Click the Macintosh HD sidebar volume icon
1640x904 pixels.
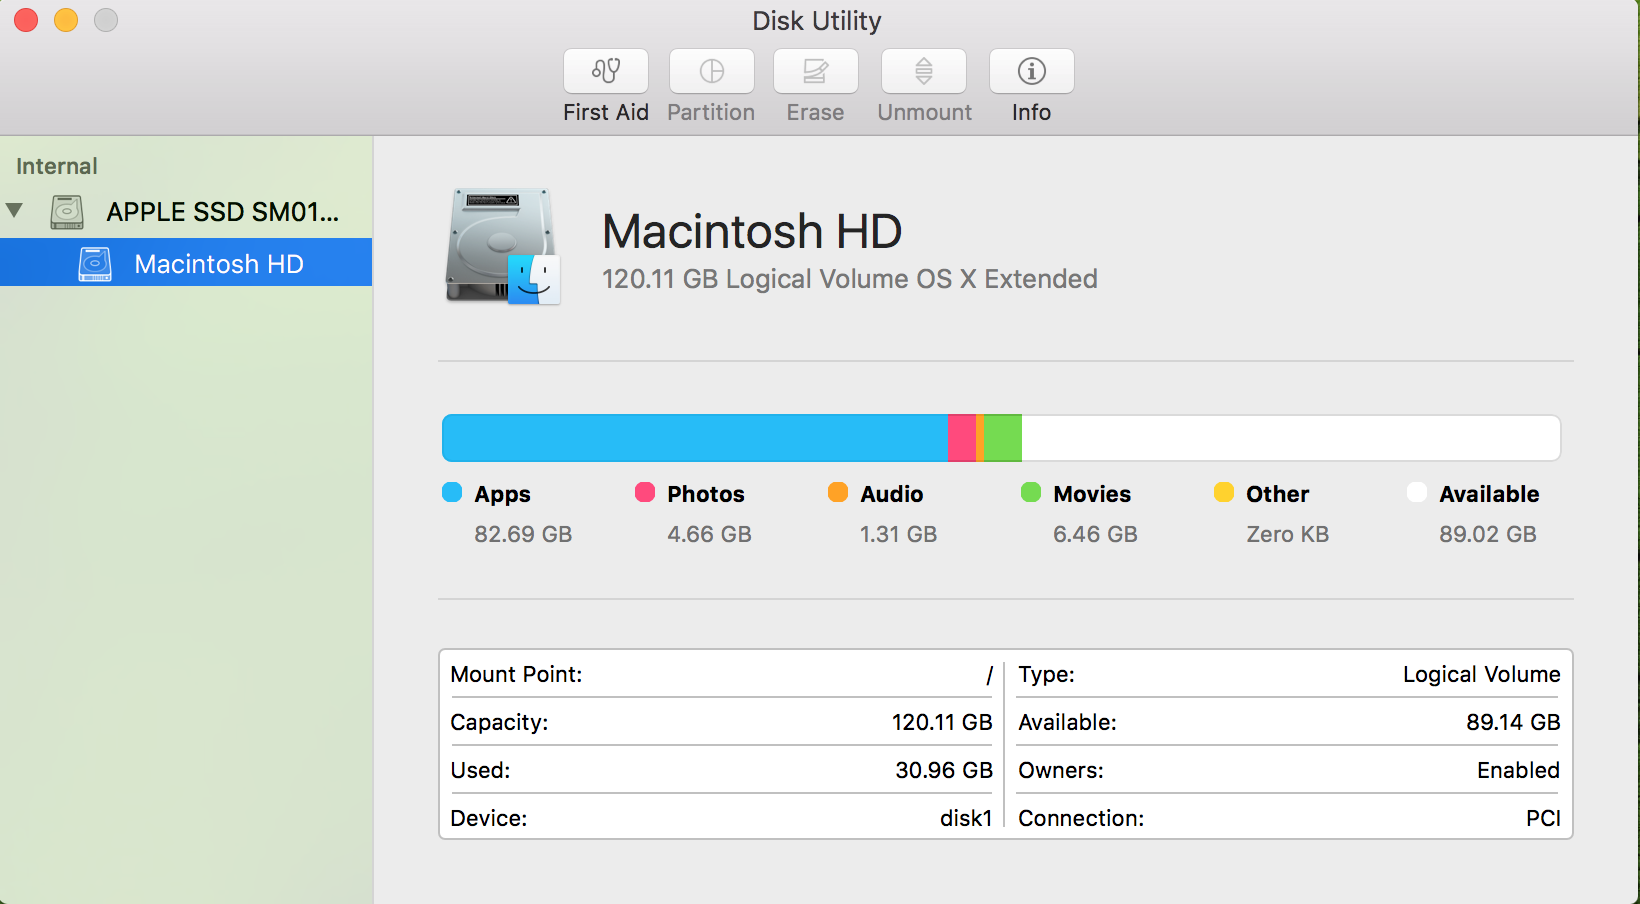coord(95,264)
